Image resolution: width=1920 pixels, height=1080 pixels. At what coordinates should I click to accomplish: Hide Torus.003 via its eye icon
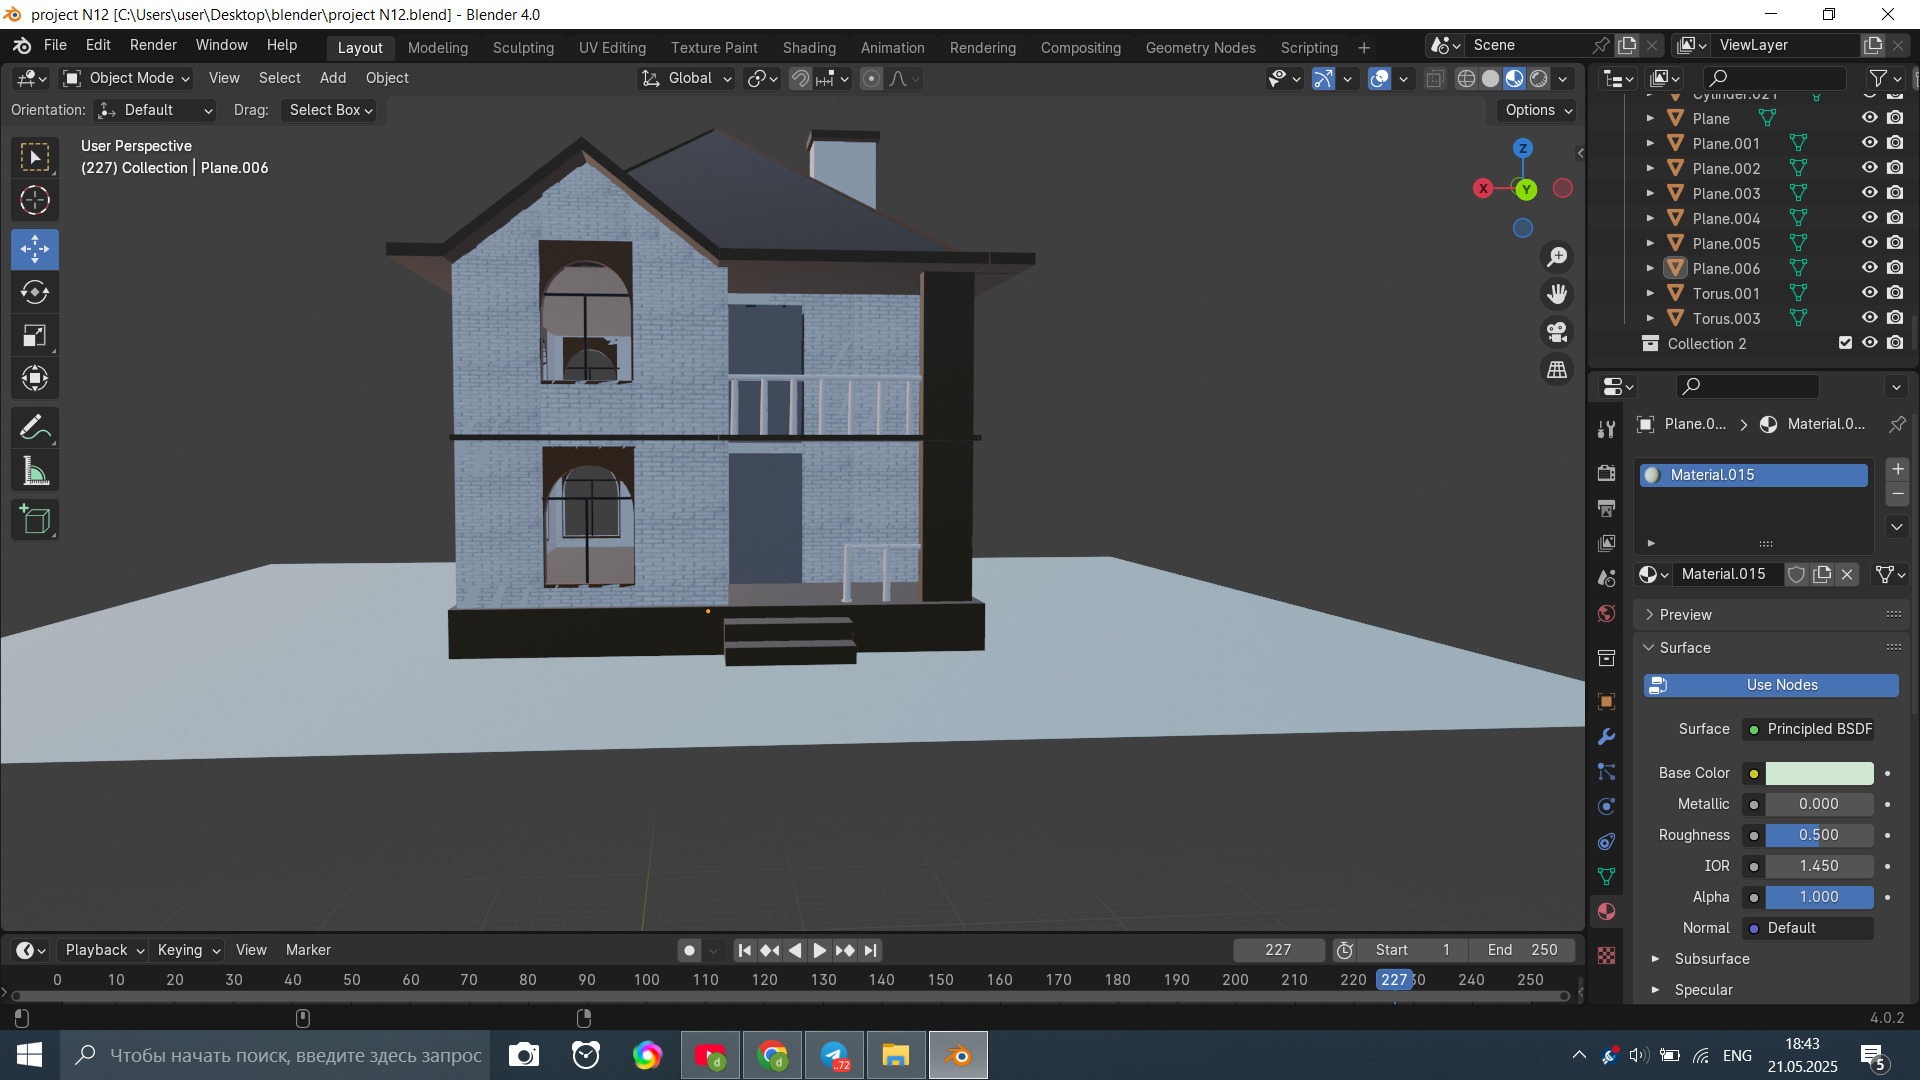tap(1869, 318)
